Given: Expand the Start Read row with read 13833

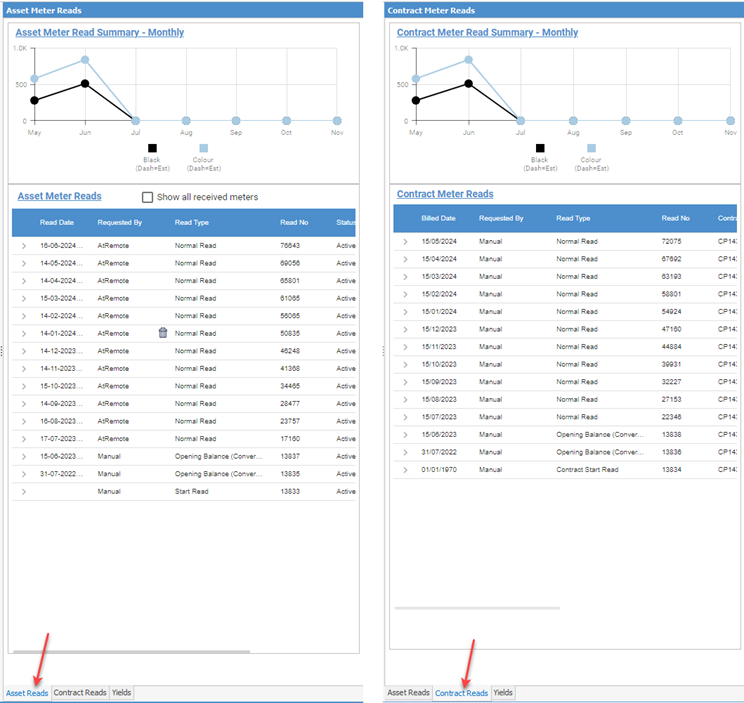Looking at the screenshot, I should pos(24,491).
